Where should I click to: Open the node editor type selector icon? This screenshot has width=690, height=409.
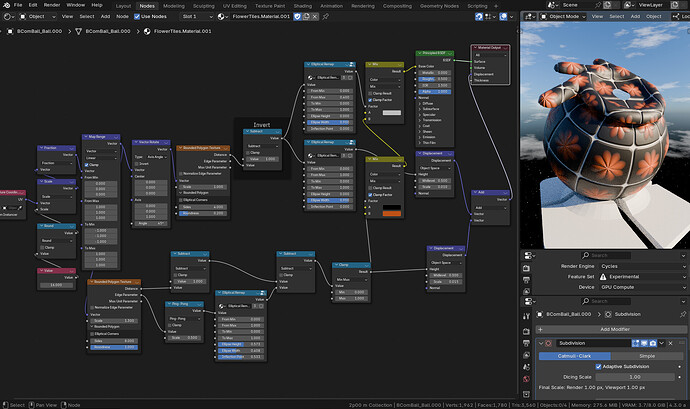(8, 16)
